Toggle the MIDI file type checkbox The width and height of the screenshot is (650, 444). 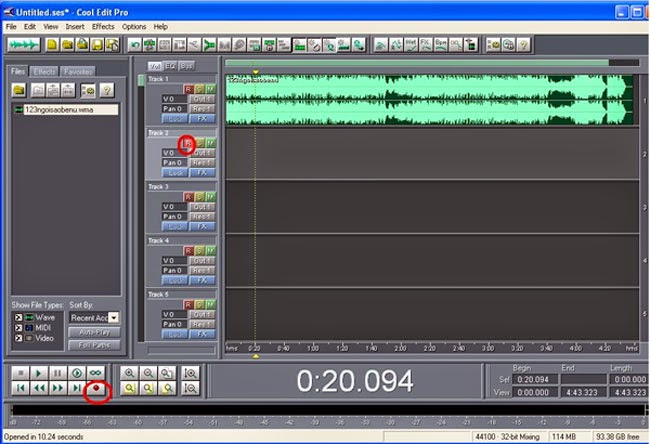point(18,328)
